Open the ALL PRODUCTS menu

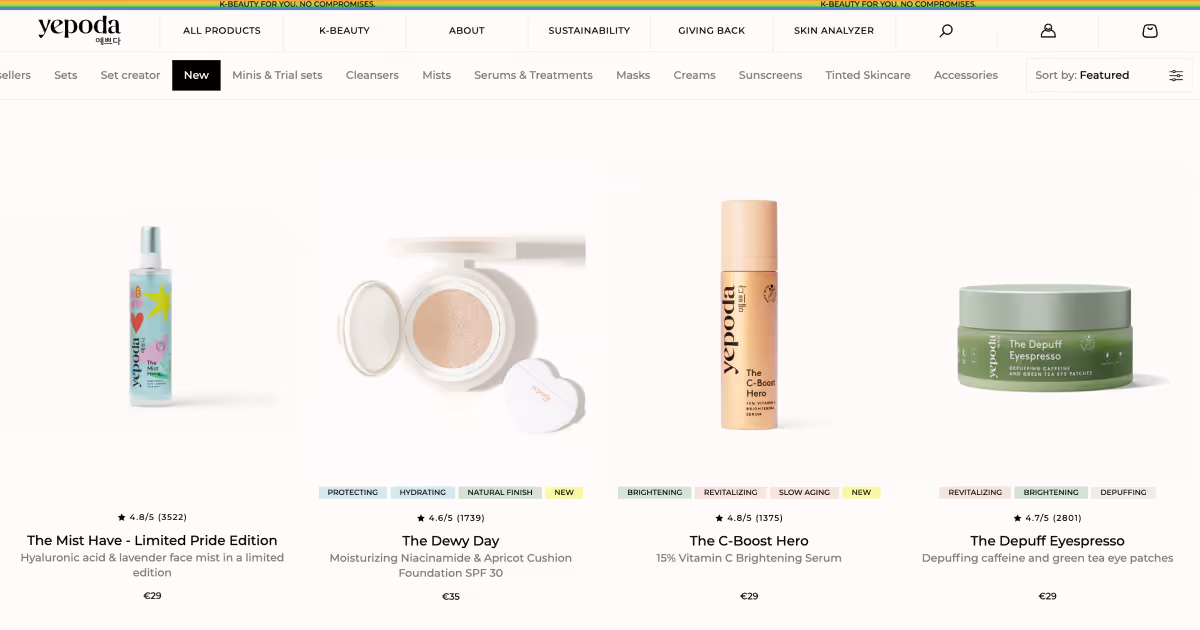coord(222,31)
